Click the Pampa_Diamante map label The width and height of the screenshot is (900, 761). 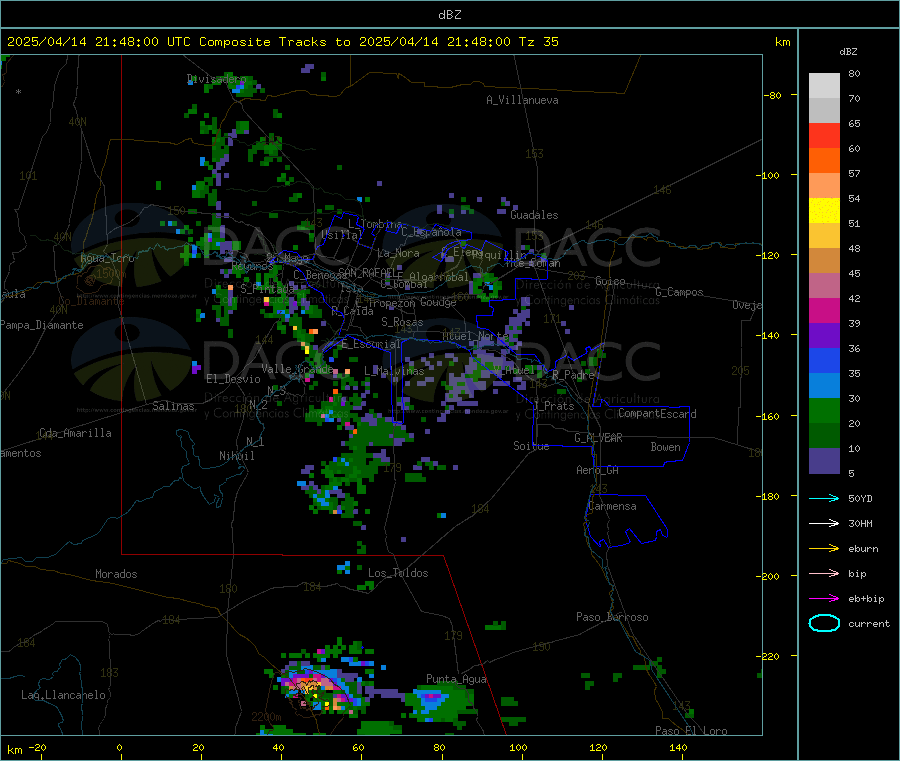[x=42, y=325]
